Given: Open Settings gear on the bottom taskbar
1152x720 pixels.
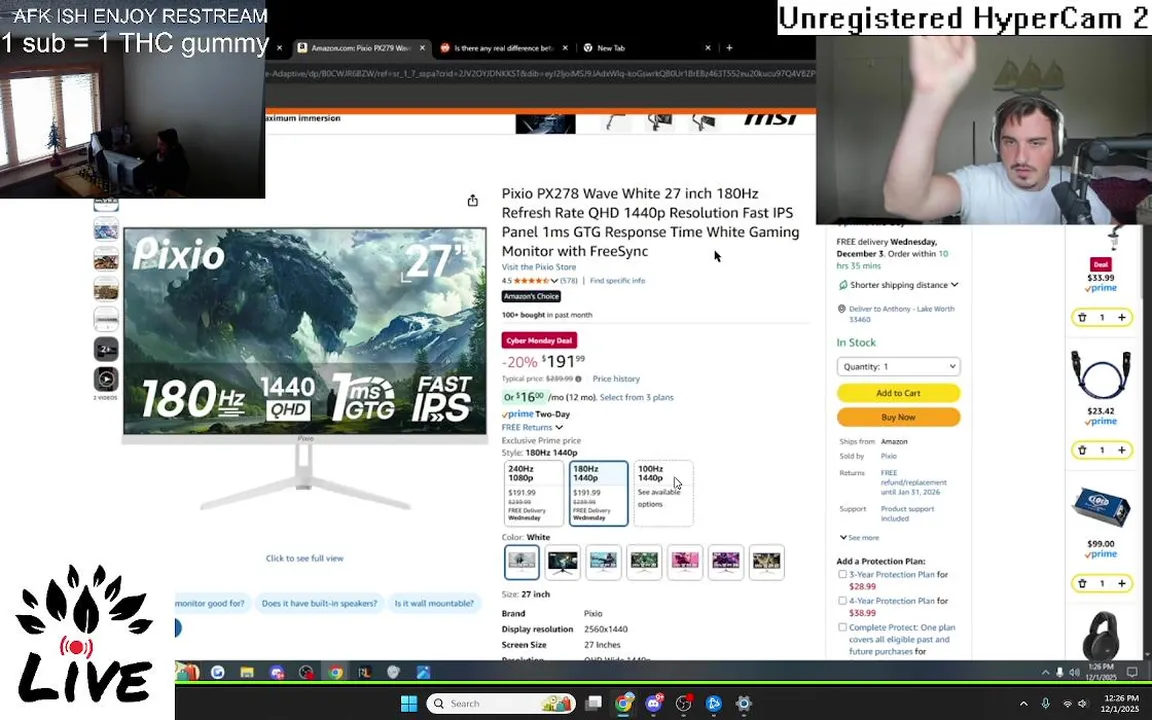Looking at the screenshot, I should (x=744, y=703).
